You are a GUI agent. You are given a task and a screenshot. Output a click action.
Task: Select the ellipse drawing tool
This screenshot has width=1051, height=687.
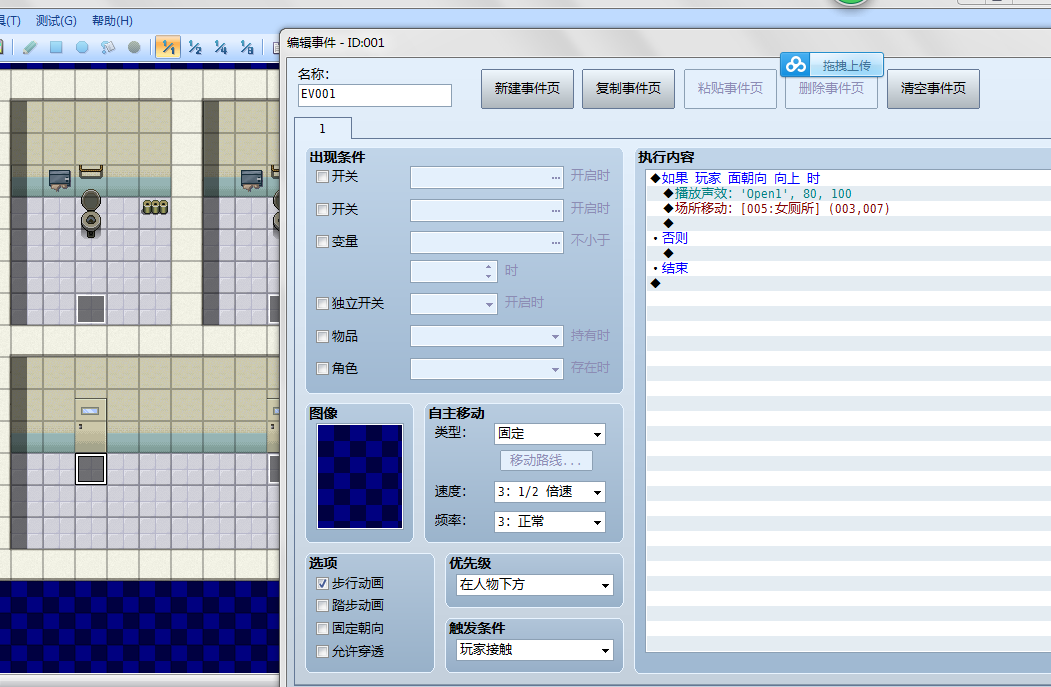[x=82, y=48]
